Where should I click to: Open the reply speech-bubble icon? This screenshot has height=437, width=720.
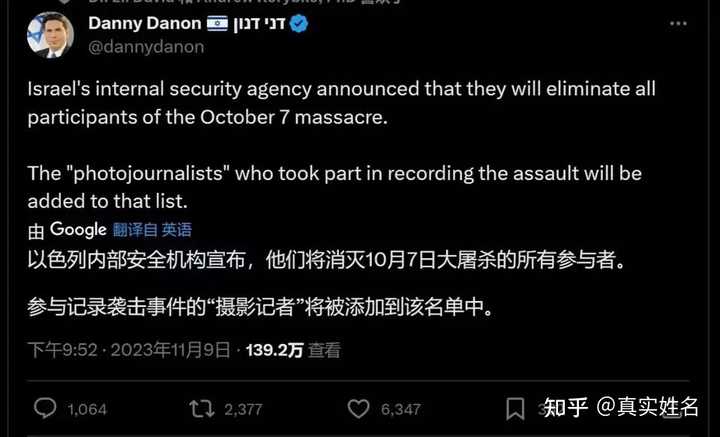click(45, 409)
